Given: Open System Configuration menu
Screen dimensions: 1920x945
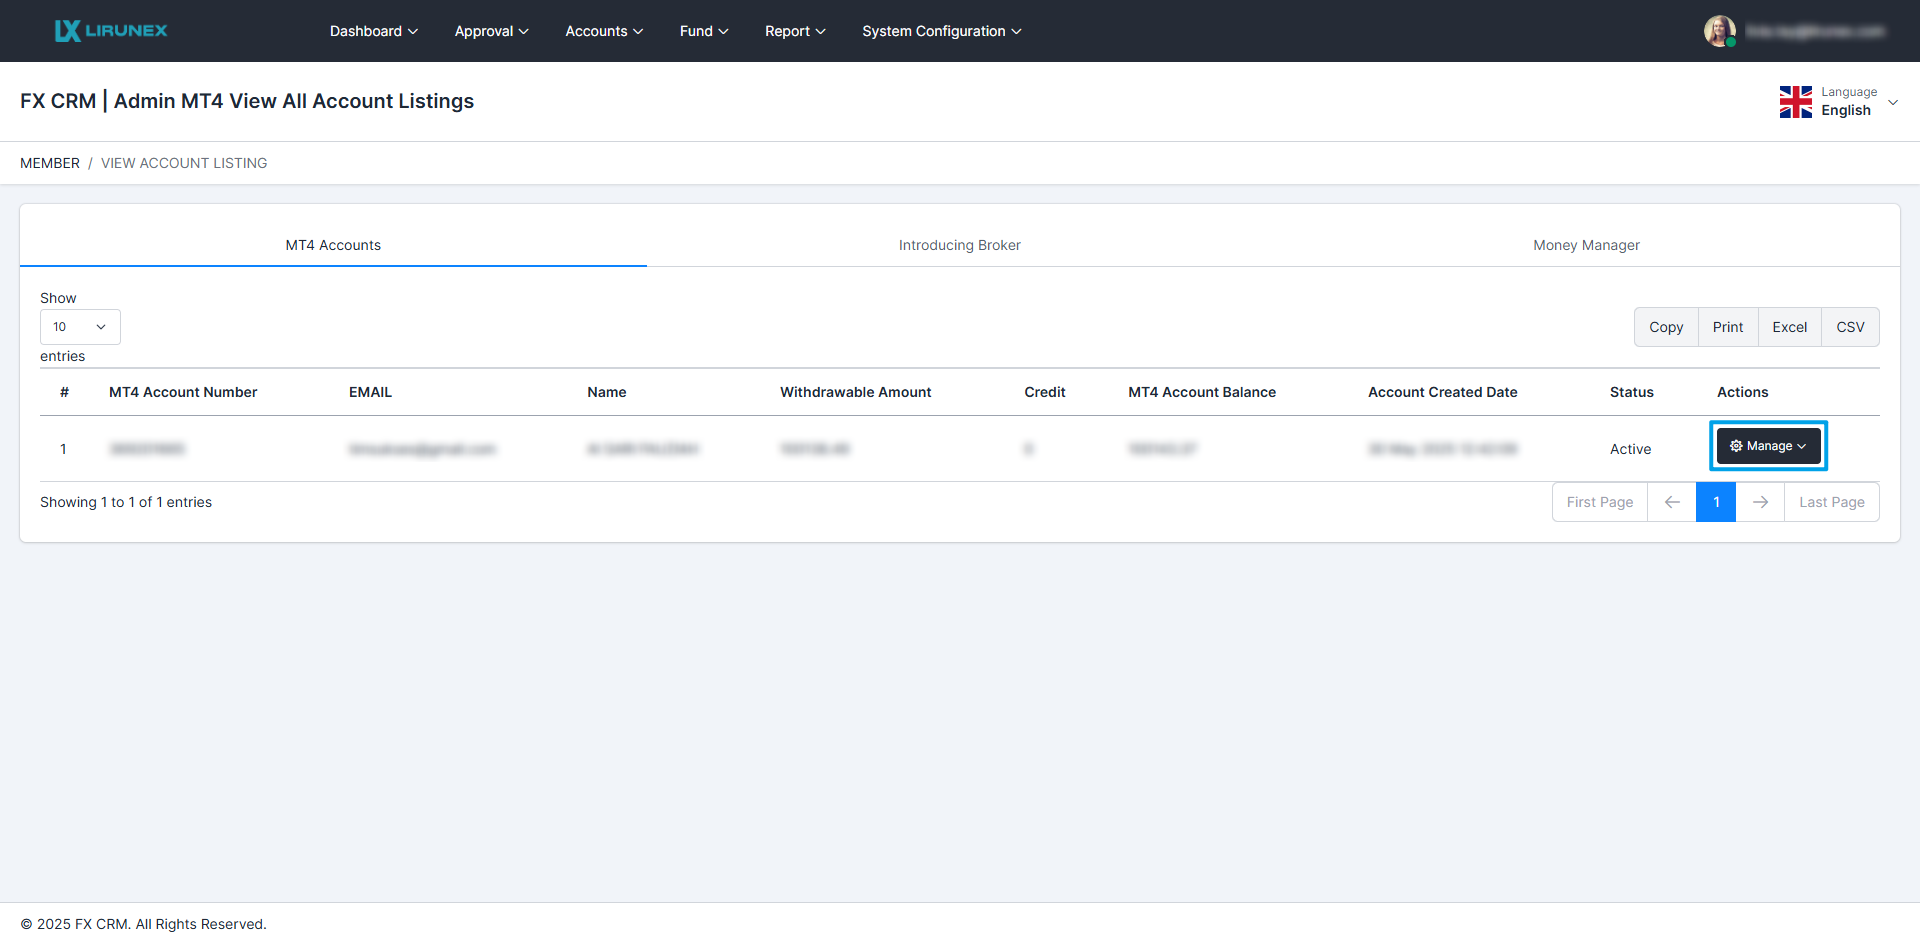Looking at the screenshot, I should pos(941,31).
